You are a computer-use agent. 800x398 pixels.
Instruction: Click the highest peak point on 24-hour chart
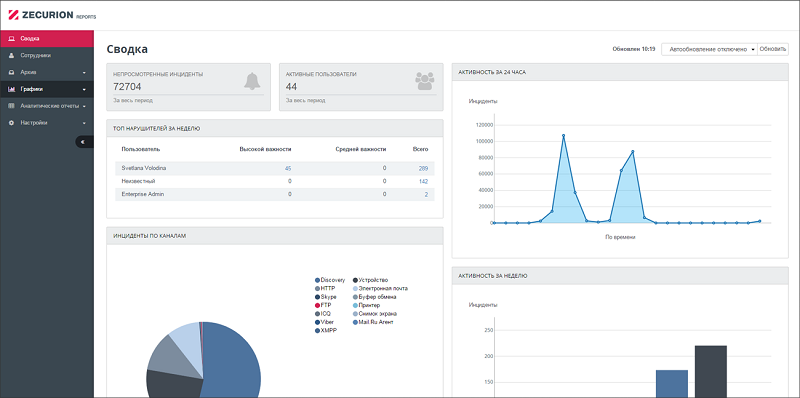564,136
